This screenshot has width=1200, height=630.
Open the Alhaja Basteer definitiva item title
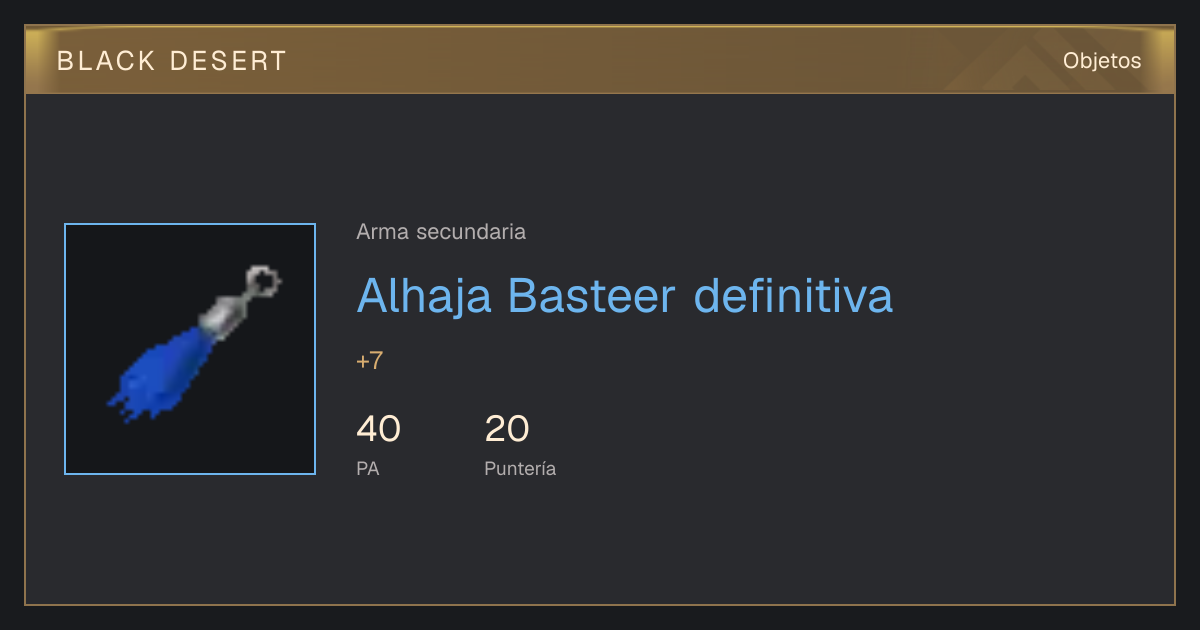(x=624, y=295)
